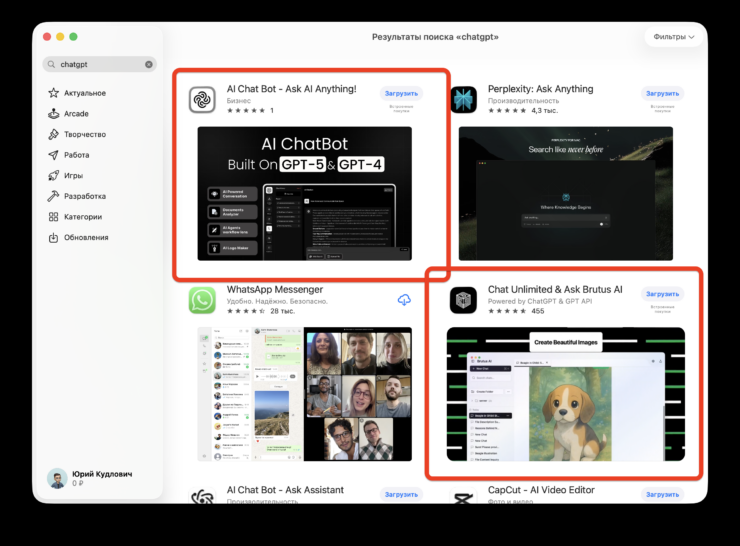
Task: Open the Актуальное sidebar section
Action: click(x=83, y=93)
